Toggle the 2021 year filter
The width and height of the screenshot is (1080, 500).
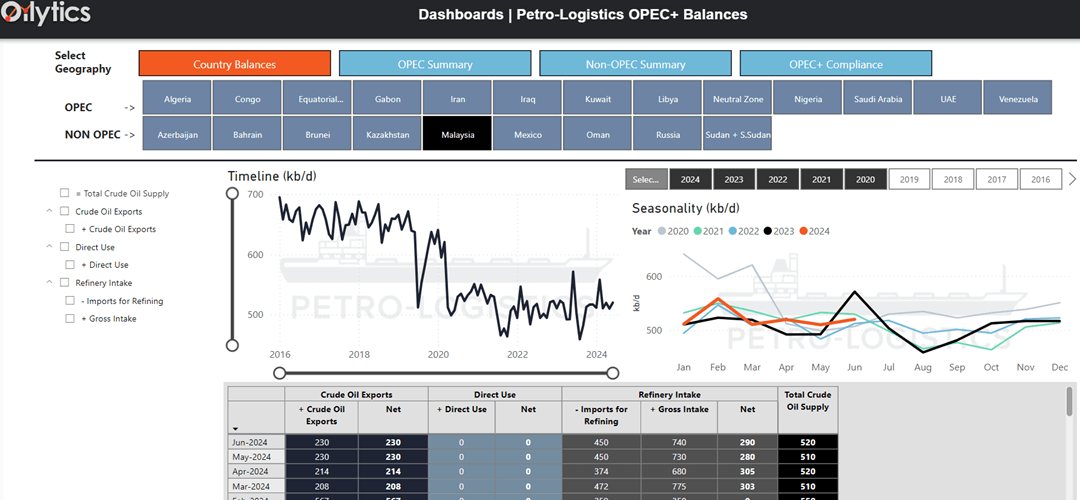tap(822, 179)
